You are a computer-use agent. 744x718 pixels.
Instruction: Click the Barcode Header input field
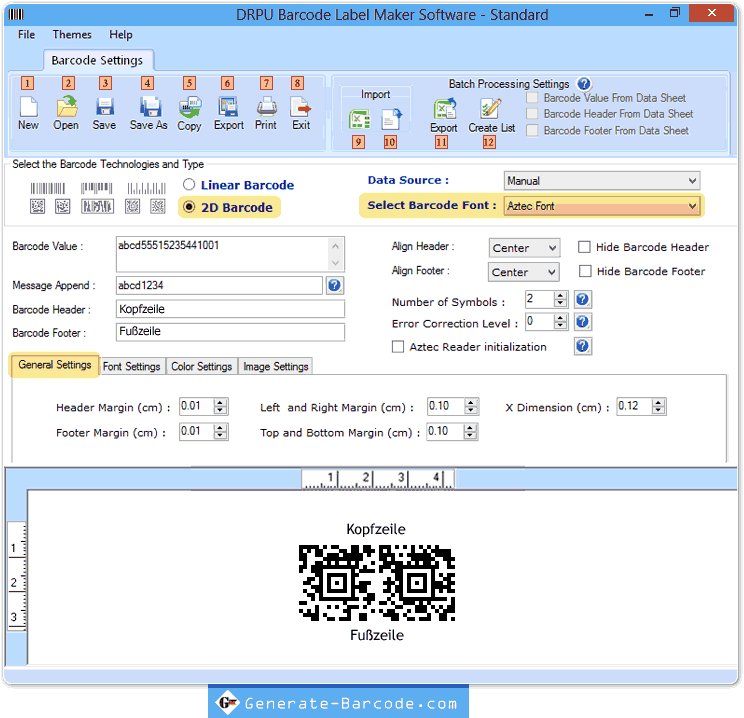coord(230,309)
